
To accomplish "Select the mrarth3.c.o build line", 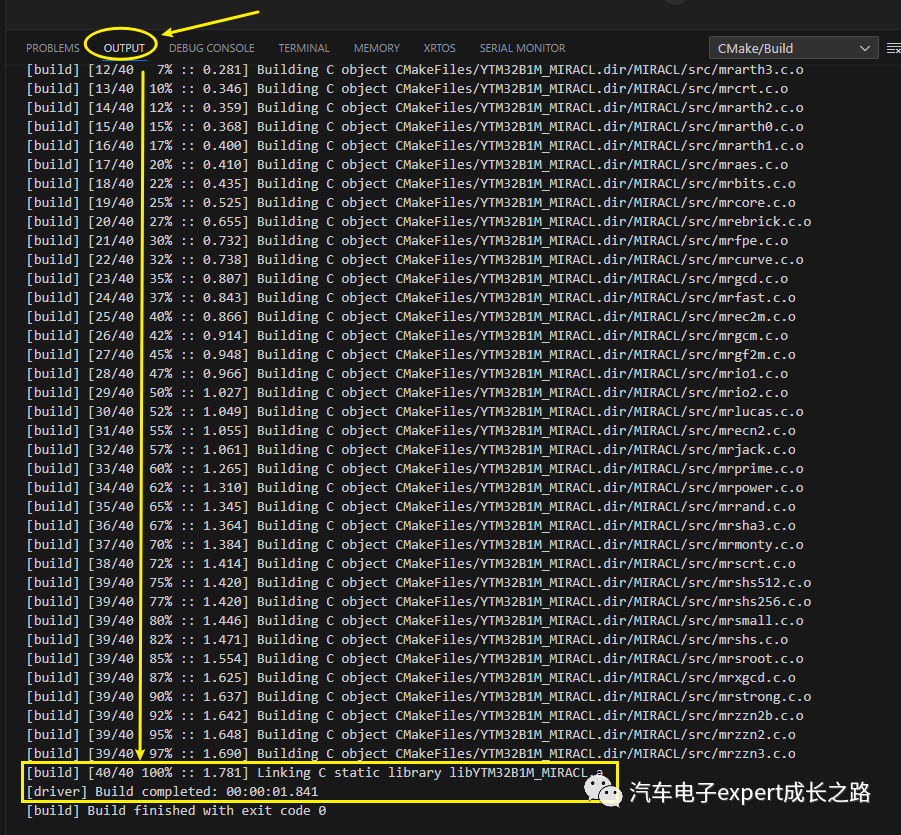I will [415, 70].
